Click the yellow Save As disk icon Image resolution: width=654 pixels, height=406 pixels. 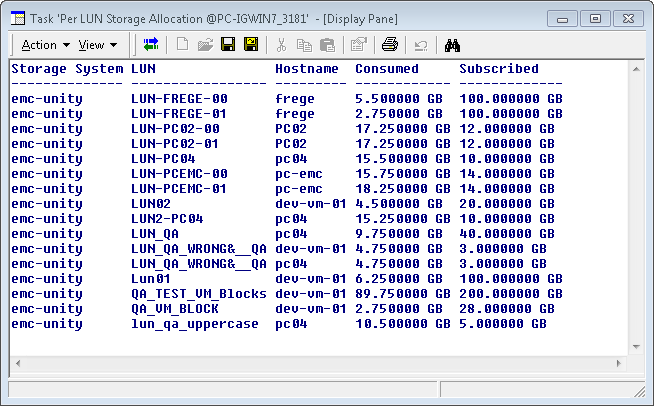coord(250,45)
